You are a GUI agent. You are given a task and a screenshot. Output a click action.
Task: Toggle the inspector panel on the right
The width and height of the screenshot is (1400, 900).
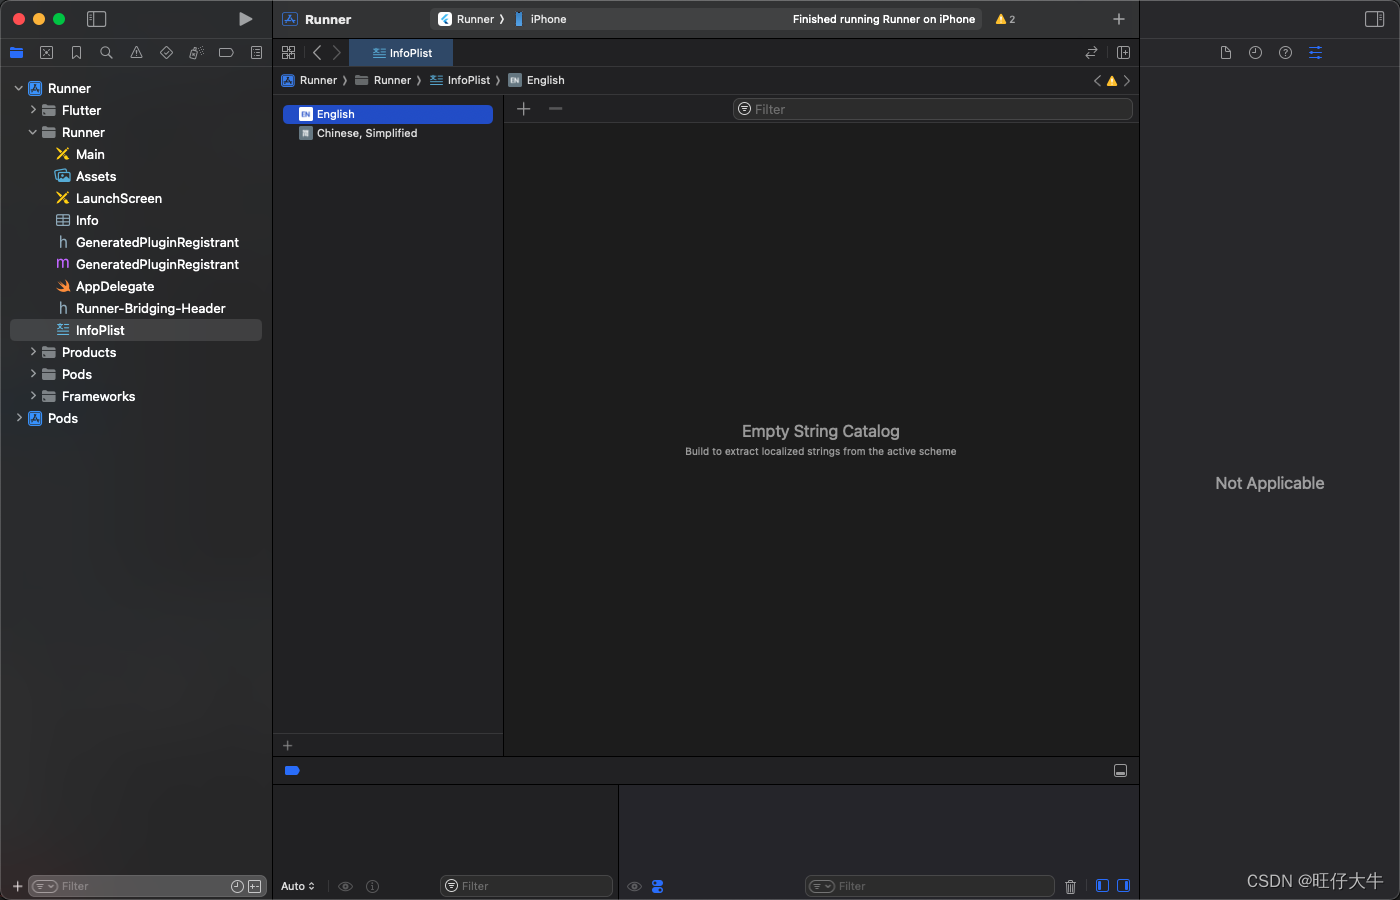point(1374,19)
